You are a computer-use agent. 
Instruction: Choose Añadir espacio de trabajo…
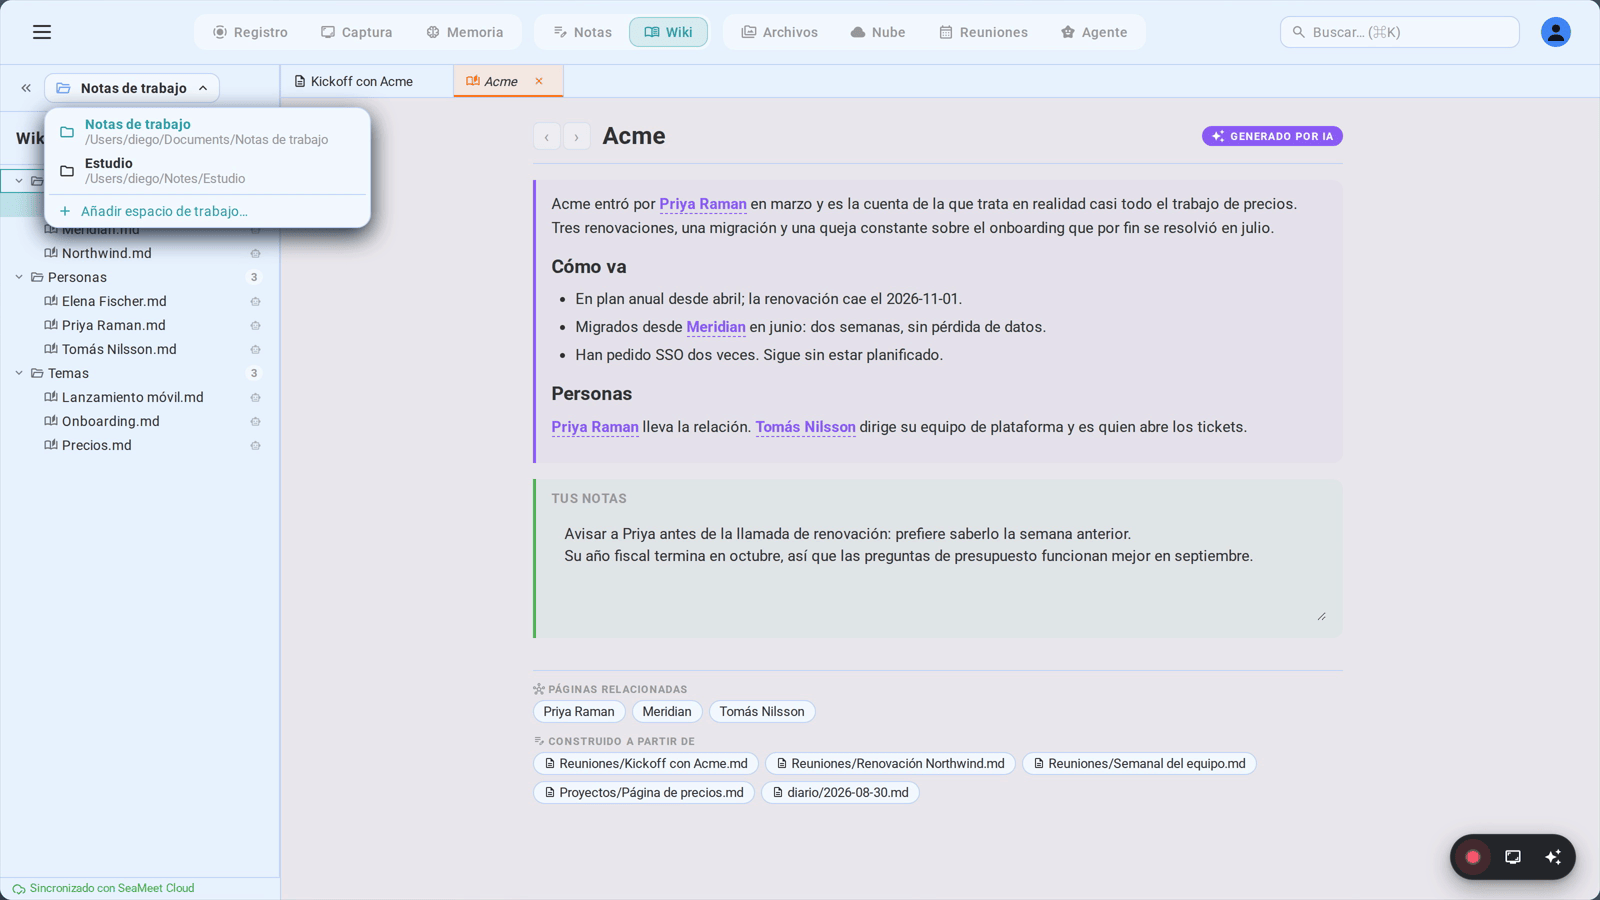[207, 211]
